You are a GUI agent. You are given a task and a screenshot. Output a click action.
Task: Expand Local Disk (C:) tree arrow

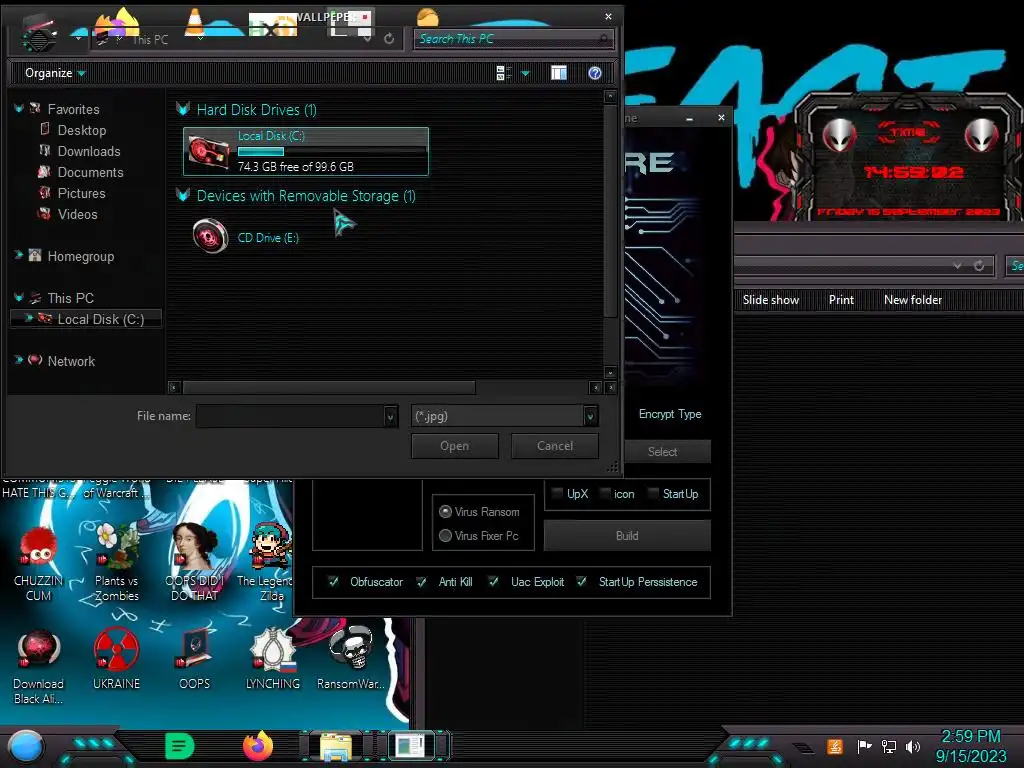29,319
